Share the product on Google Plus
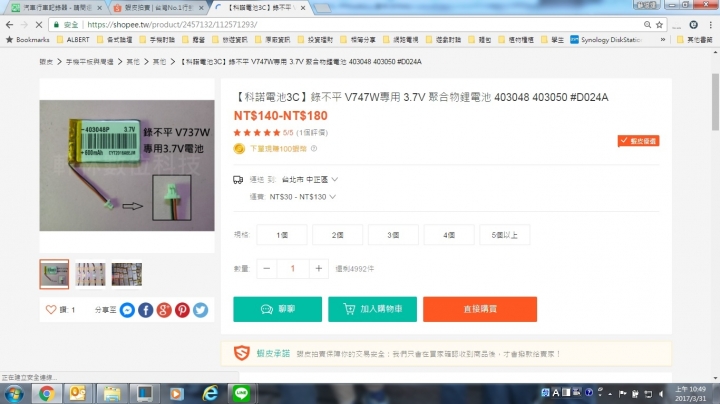Screen dimensions: 720x404 pos(164,310)
